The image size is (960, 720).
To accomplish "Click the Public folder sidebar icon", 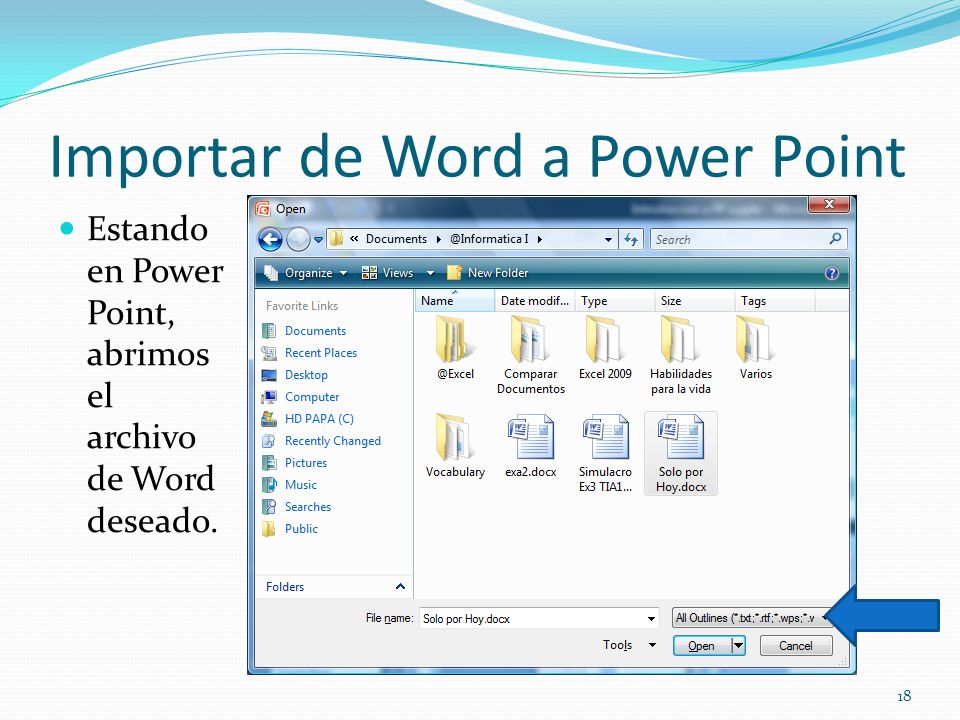I will (x=269, y=529).
